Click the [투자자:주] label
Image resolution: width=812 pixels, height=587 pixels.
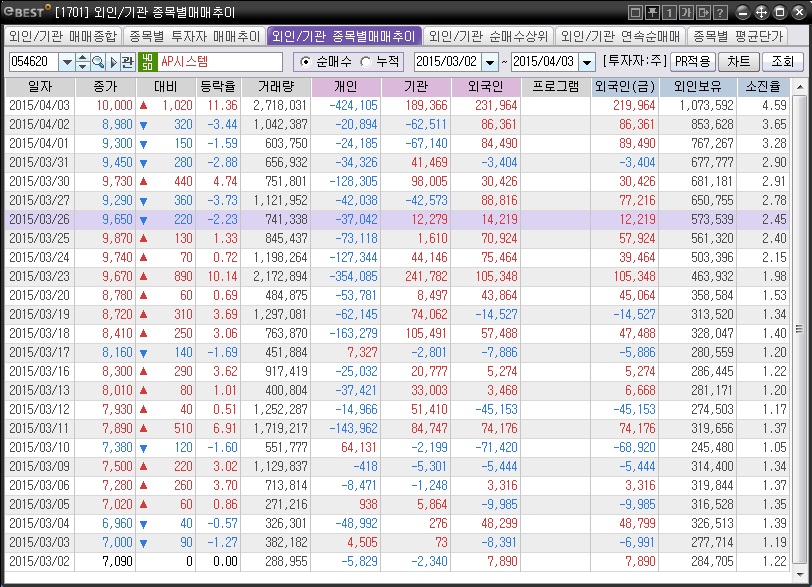tap(634, 61)
